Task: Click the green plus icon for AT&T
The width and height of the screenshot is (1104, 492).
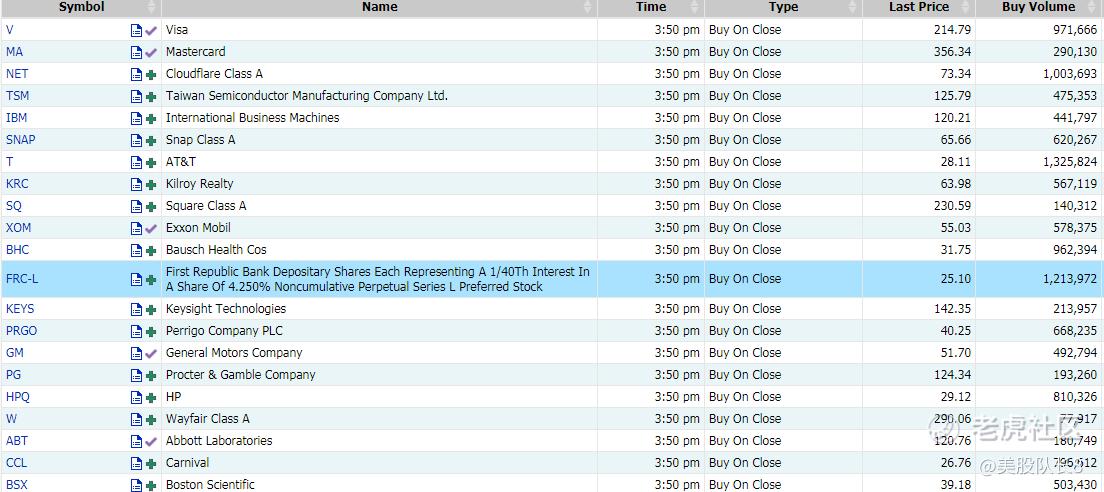Action: [x=151, y=163]
